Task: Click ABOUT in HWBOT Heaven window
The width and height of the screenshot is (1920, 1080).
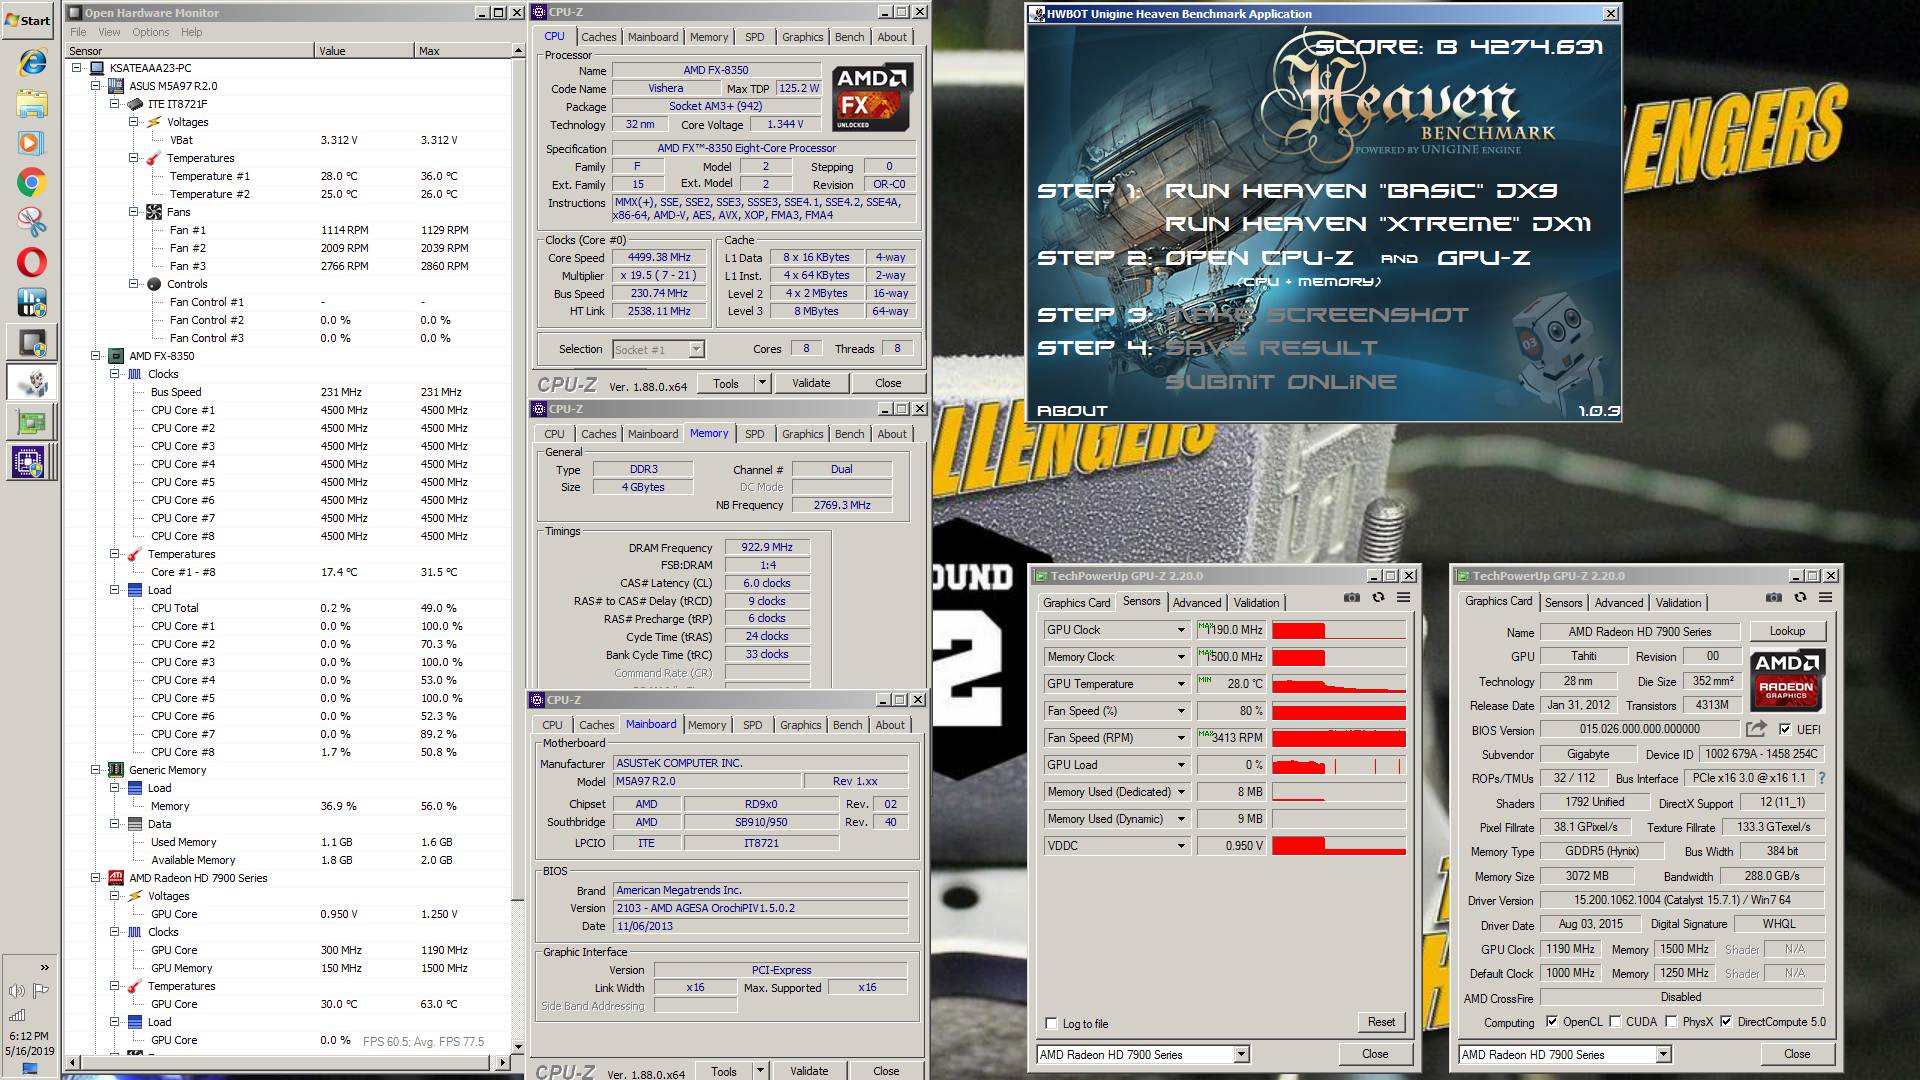Action: [1072, 411]
